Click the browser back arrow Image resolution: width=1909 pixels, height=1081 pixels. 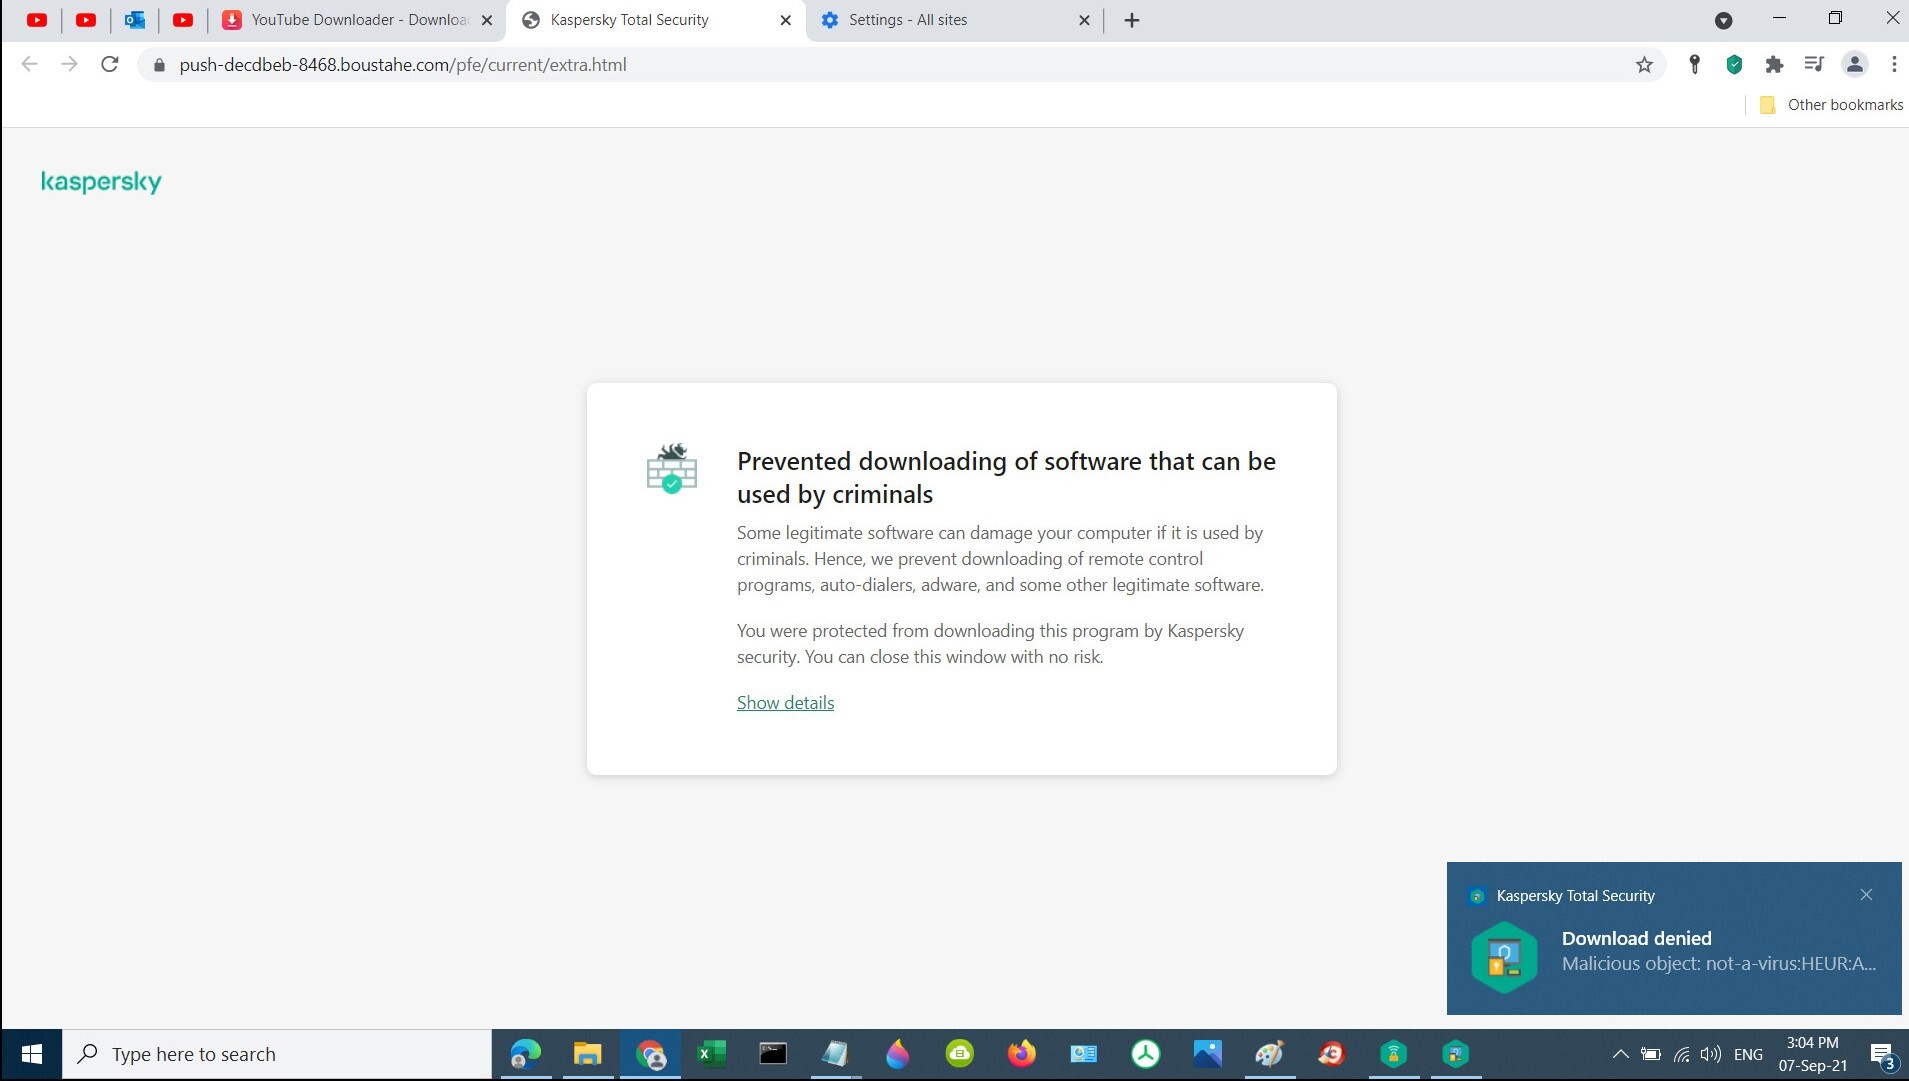[30, 65]
